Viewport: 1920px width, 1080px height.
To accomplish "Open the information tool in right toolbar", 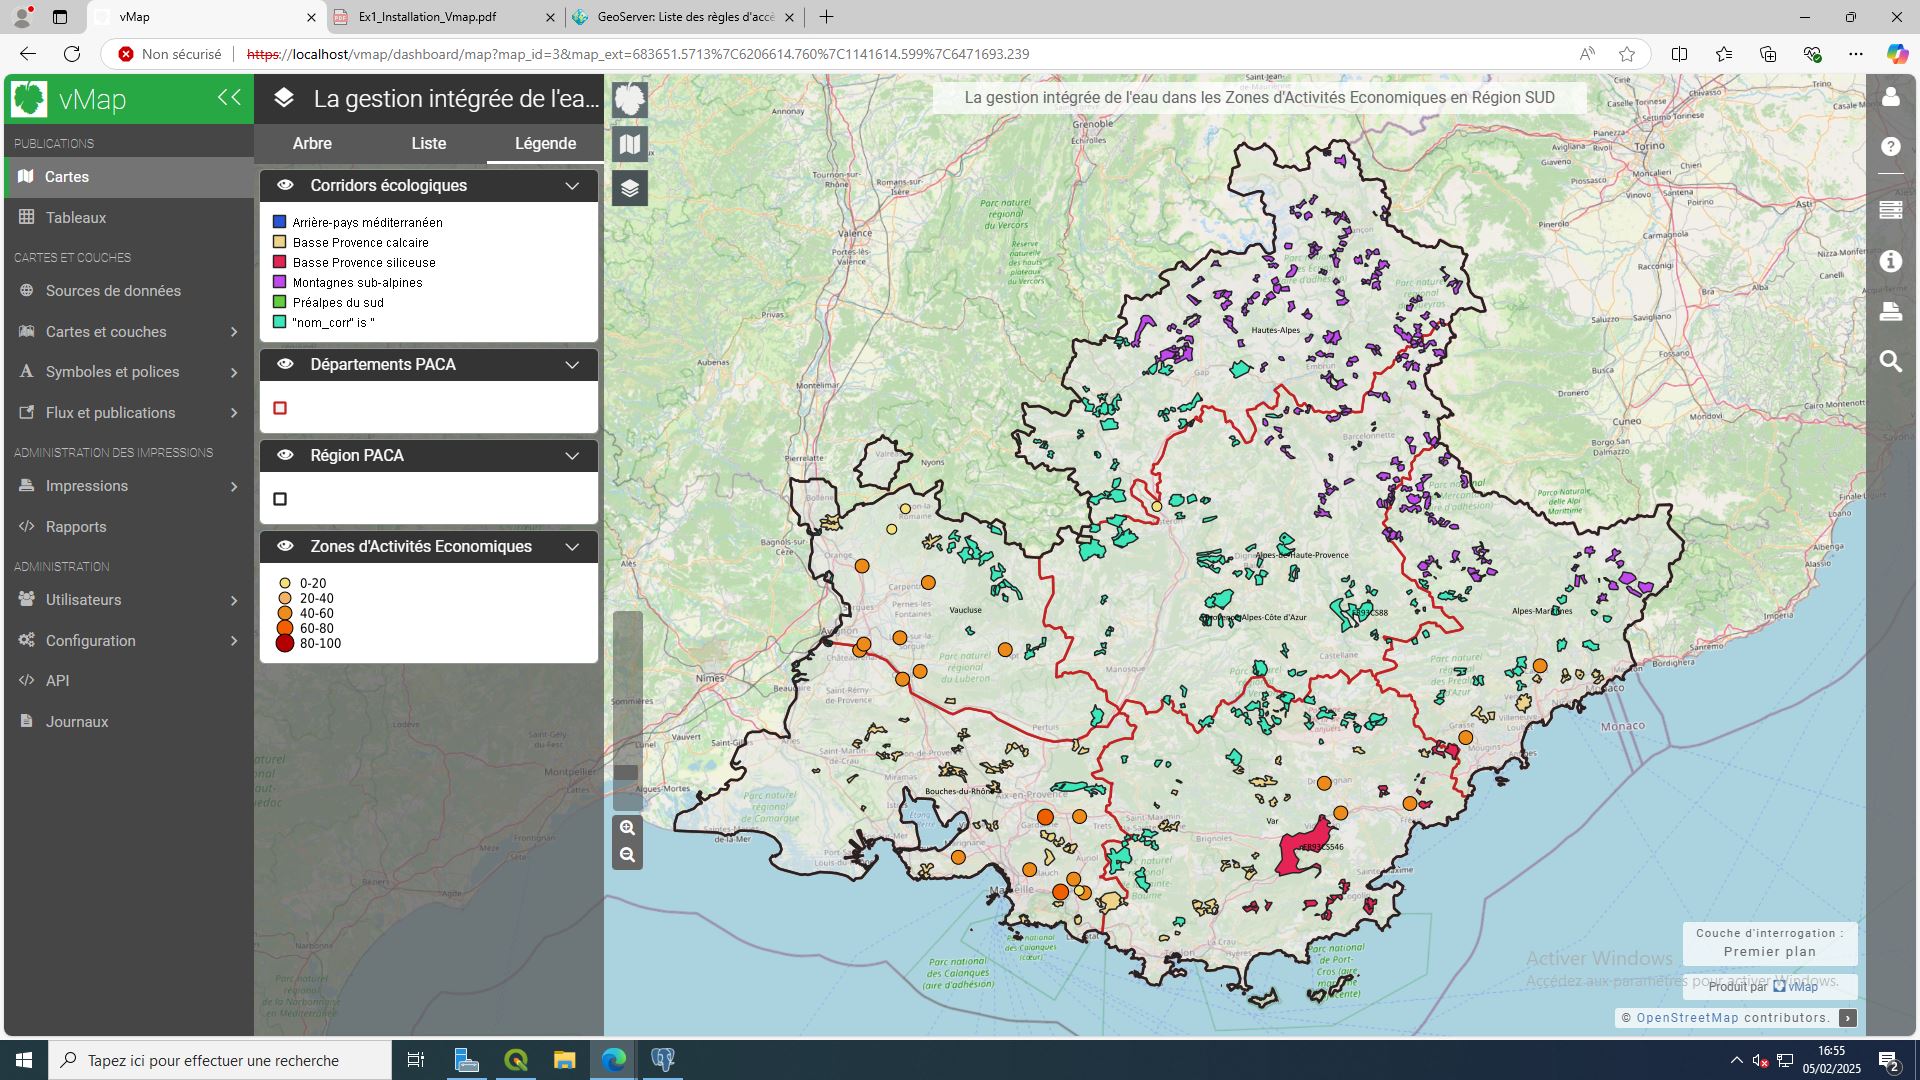I will click(1890, 261).
